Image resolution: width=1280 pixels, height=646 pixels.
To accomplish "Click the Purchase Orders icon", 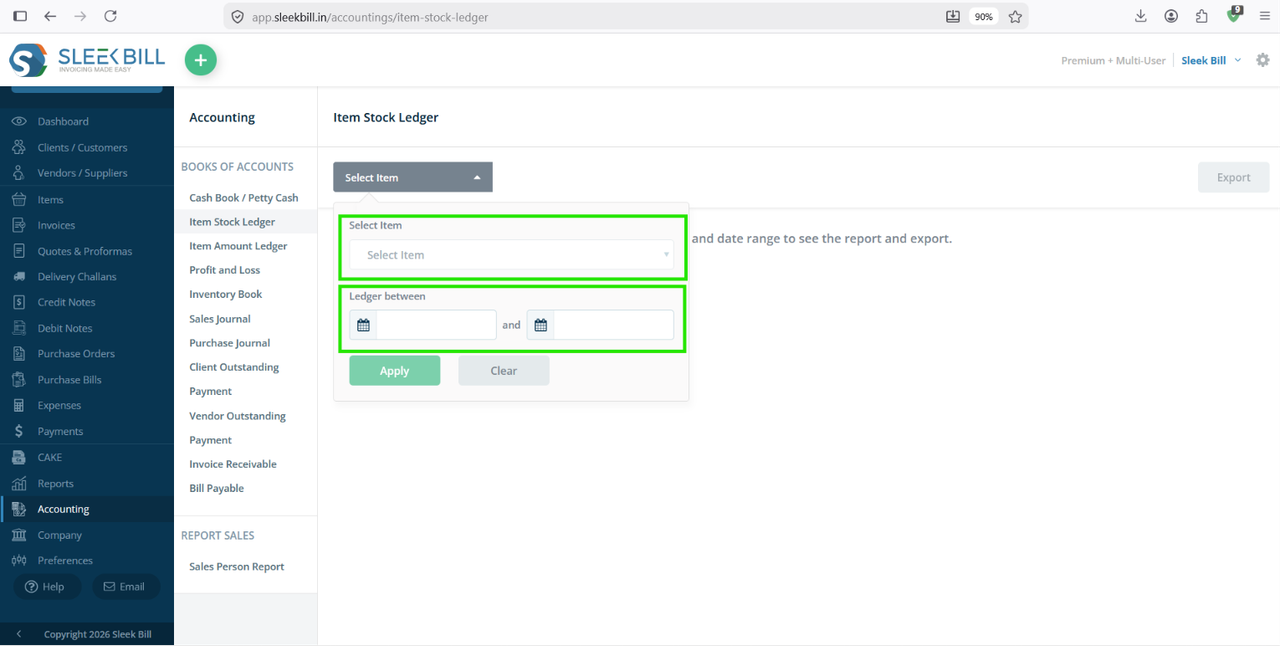I will (x=18, y=353).
